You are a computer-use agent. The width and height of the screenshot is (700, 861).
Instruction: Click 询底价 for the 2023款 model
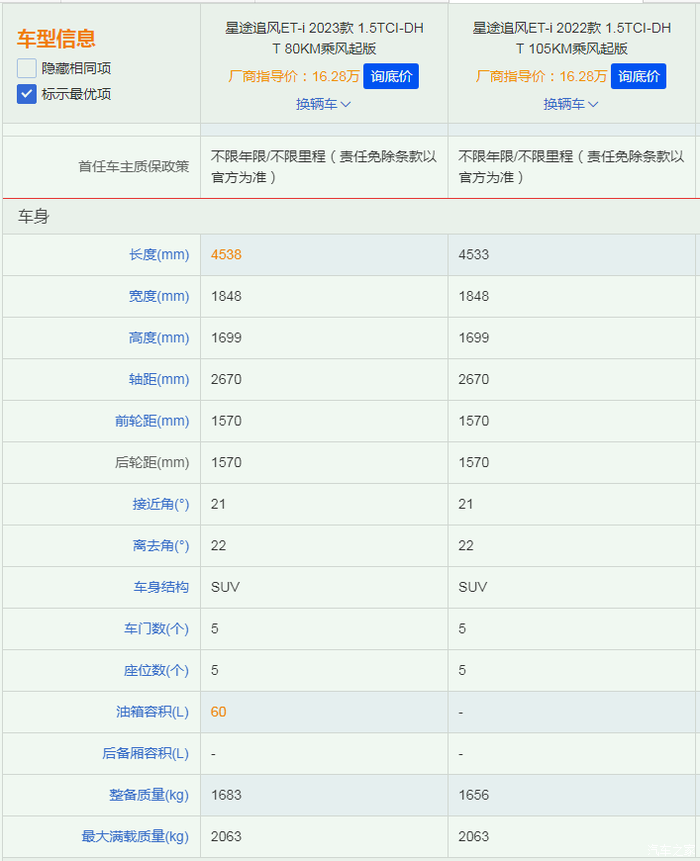[390, 76]
